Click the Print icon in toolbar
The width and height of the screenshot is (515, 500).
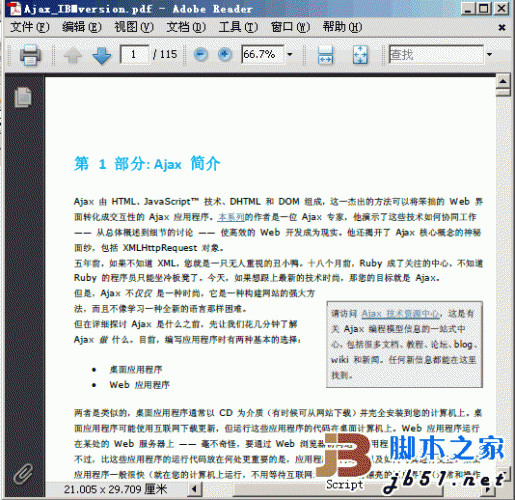(30, 54)
